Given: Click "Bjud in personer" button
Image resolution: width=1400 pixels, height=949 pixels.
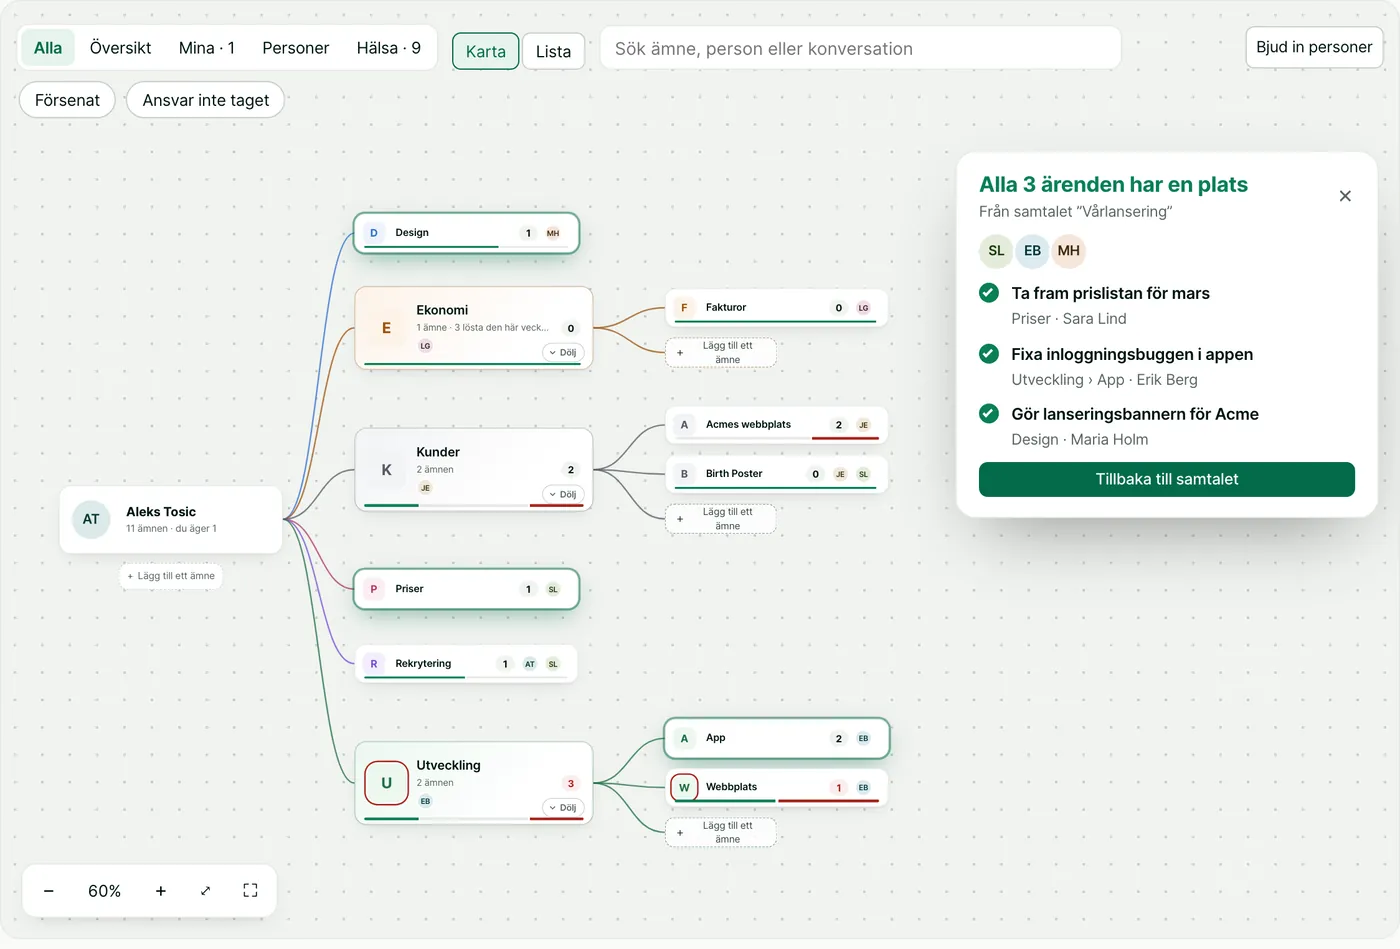Looking at the screenshot, I should coord(1314,47).
